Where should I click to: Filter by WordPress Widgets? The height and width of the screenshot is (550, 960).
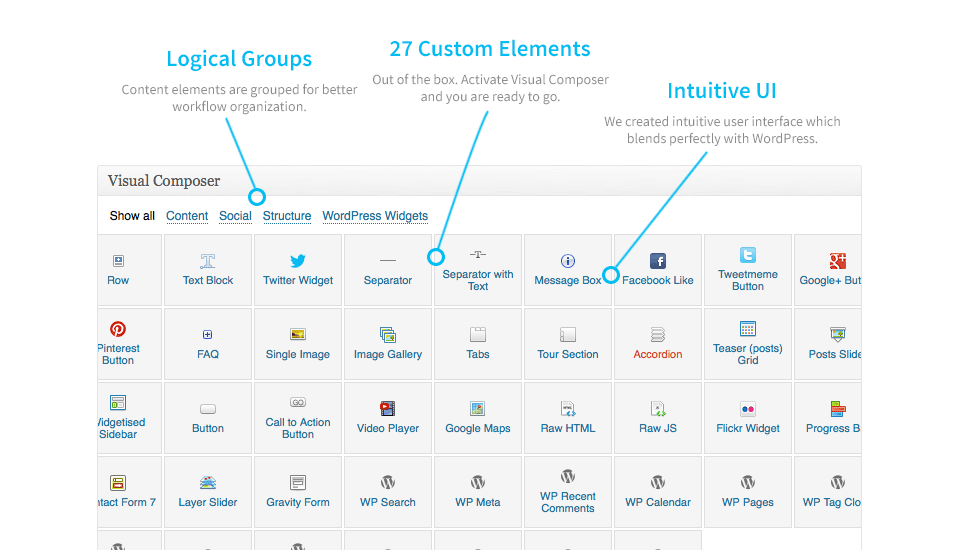pos(375,216)
